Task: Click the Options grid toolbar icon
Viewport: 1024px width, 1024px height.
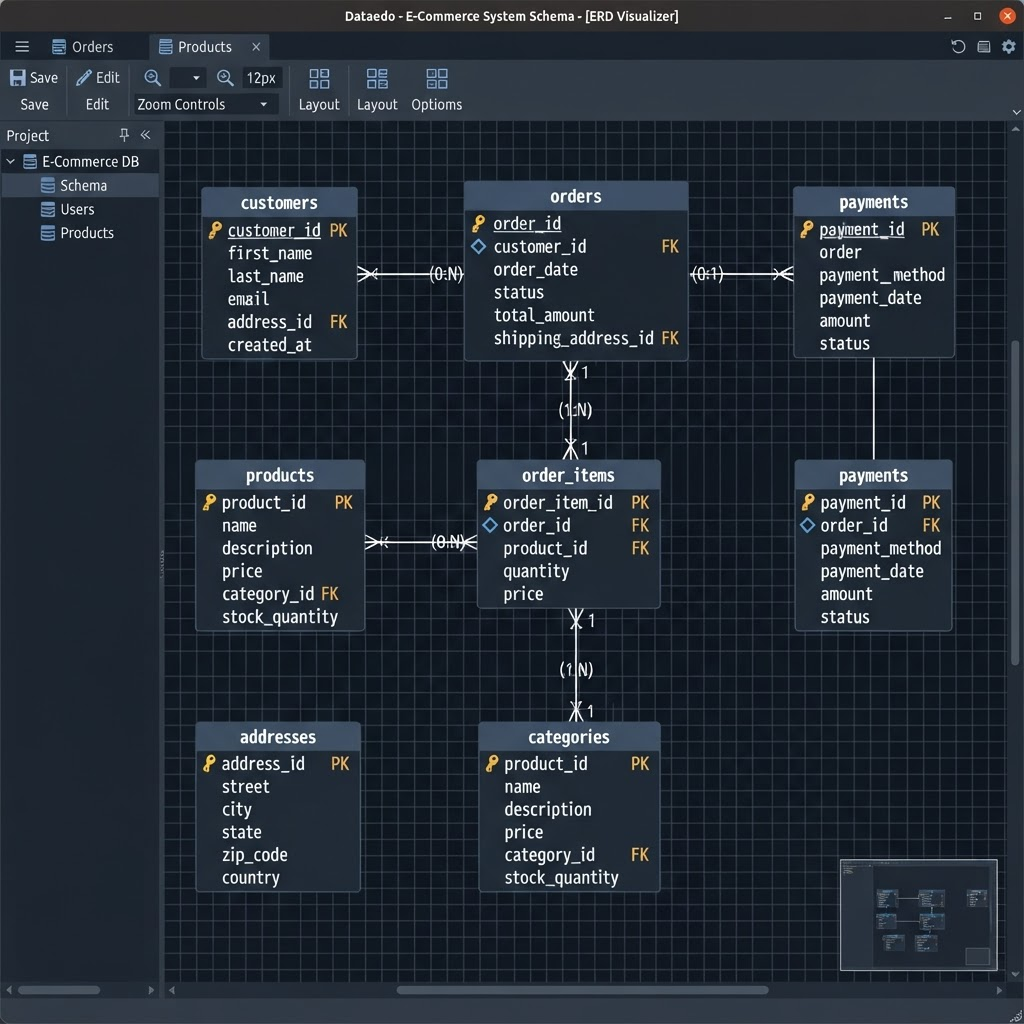Action: pyautogui.click(x=437, y=79)
